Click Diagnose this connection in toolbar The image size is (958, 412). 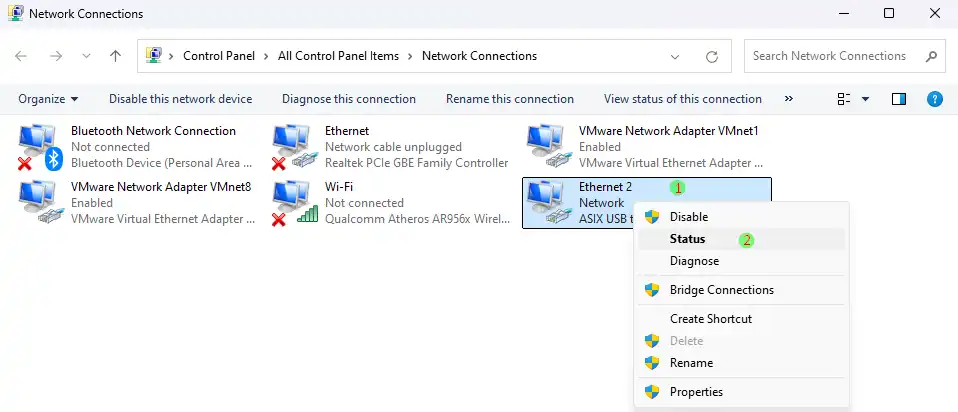(x=348, y=99)
